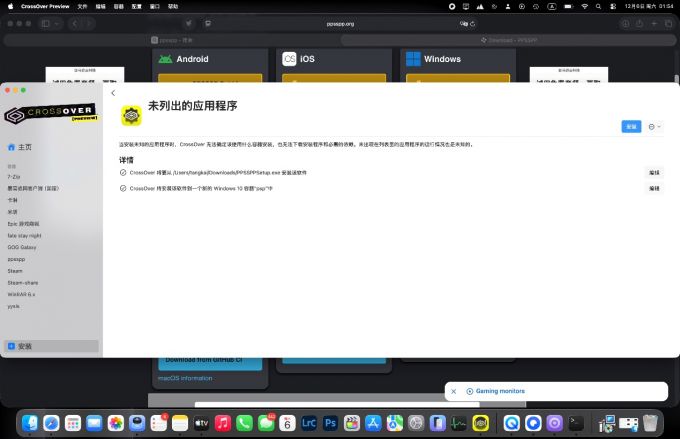Select the Steam bottle in sidebar

15,271
